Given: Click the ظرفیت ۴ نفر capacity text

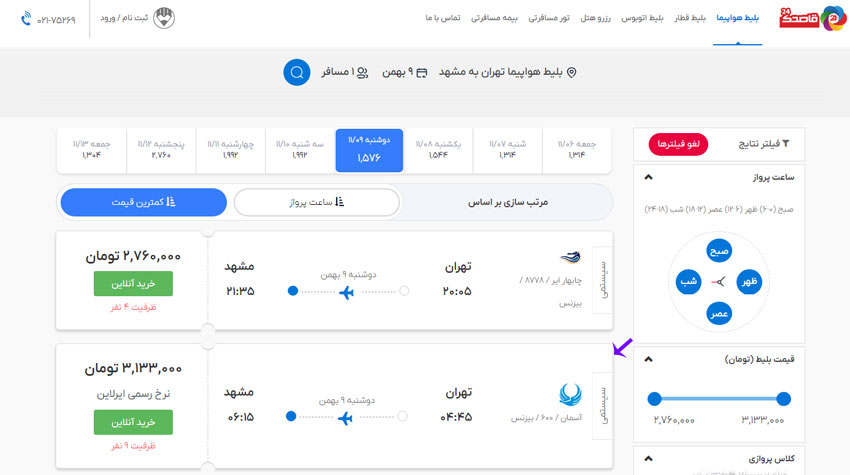Looking at the screenshot, I should coord(133,307).
